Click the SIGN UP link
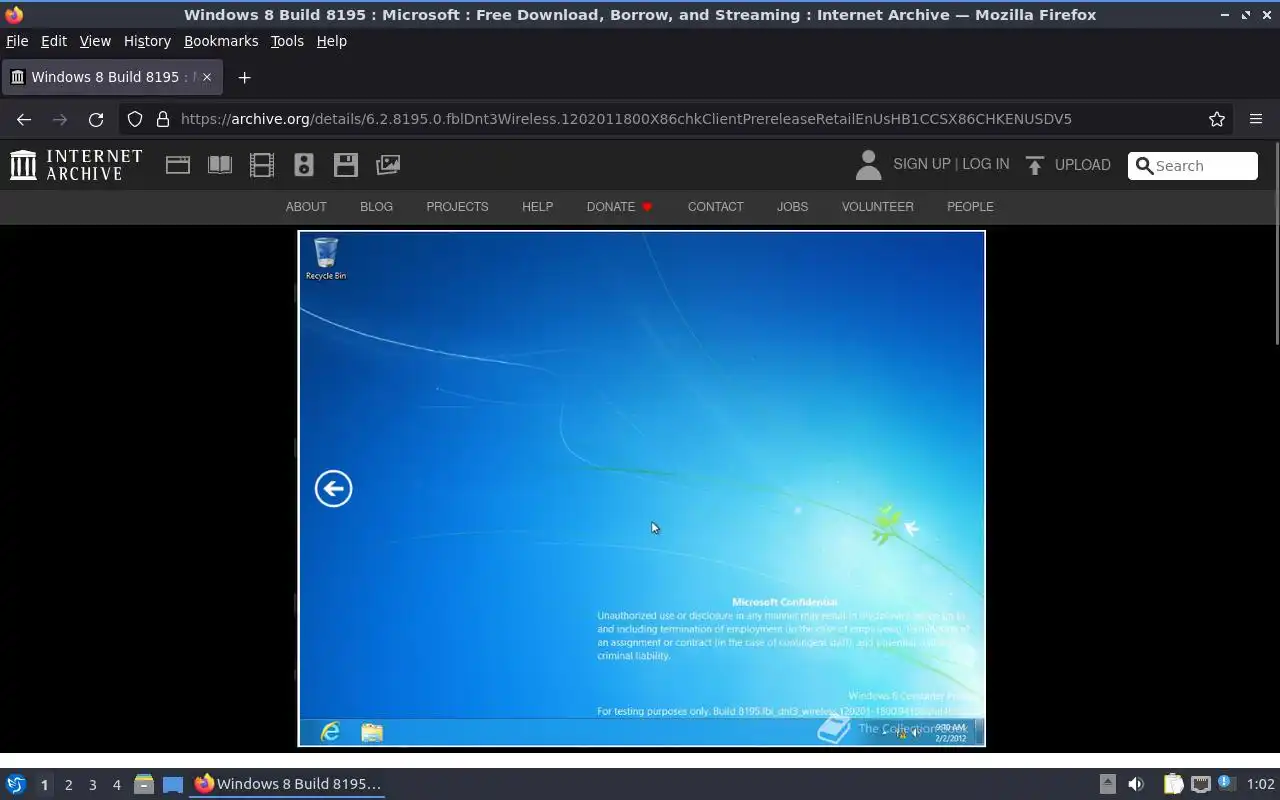 [x=922, y=164]
